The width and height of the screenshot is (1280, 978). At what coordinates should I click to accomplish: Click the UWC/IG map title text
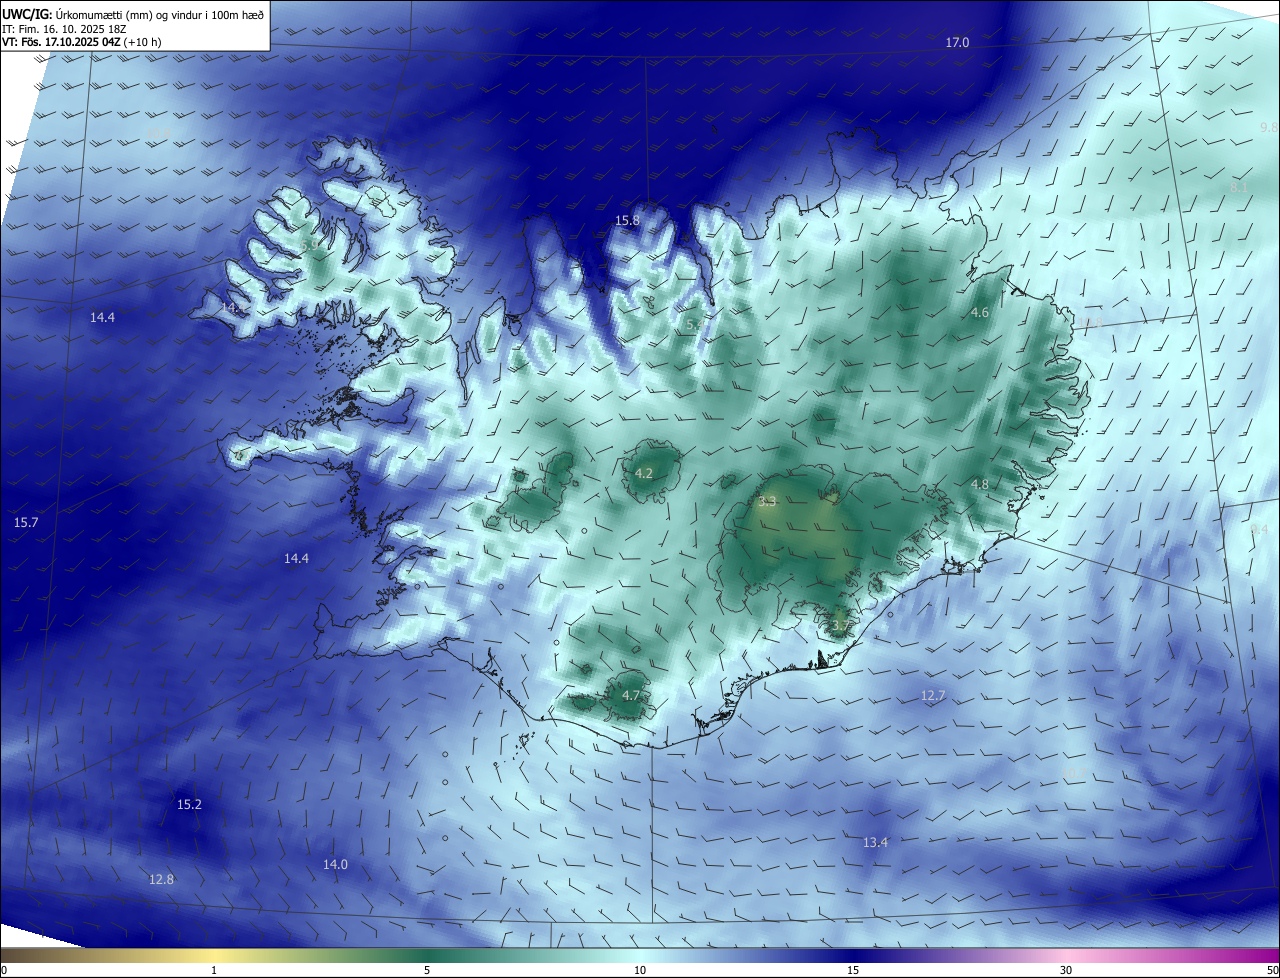pos(133,14)
